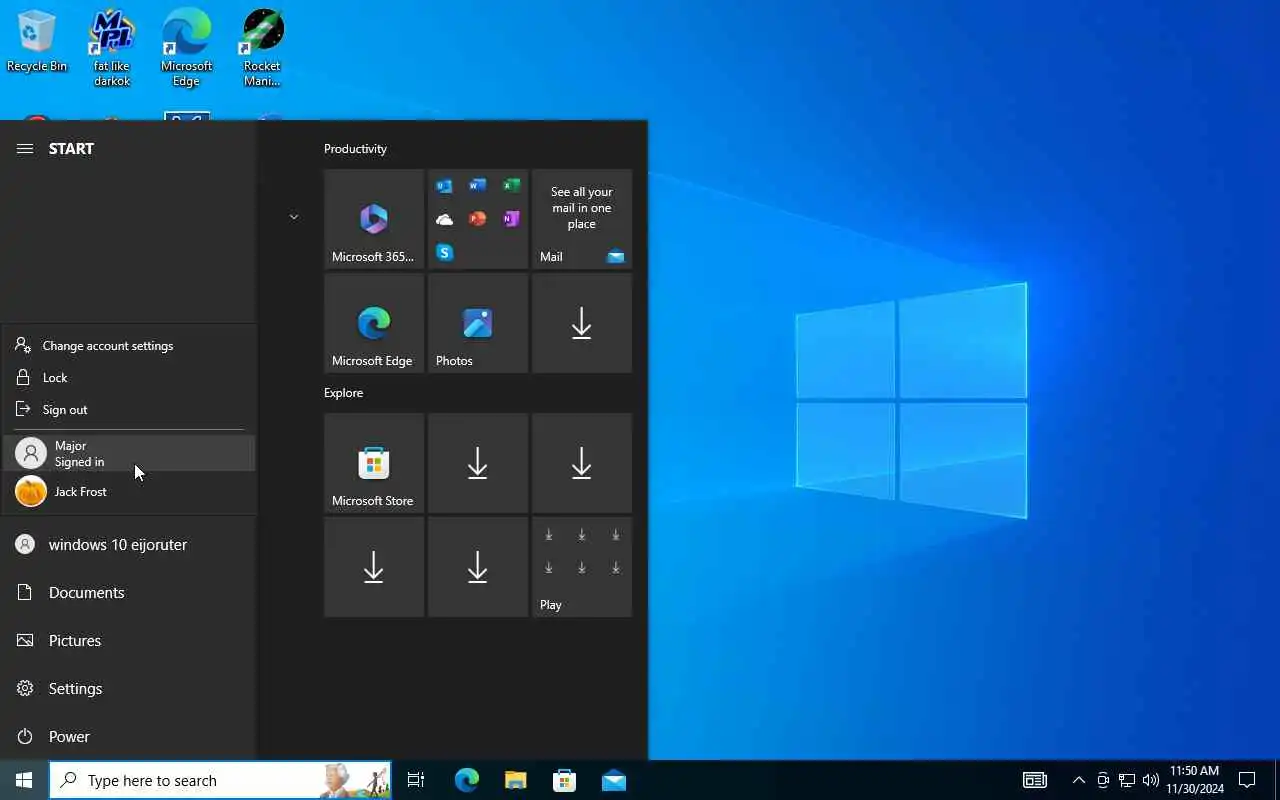Open Documents from Start sidebar
Image resolution: width=1280 pixels, height=800 pixels.
point(128,592)
